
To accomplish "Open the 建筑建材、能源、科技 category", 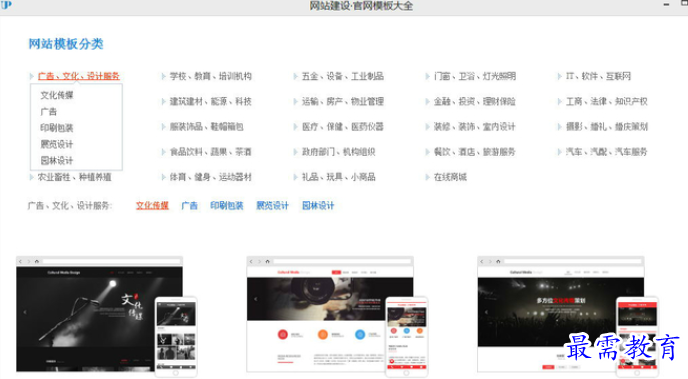I will [x=211, y=102].
